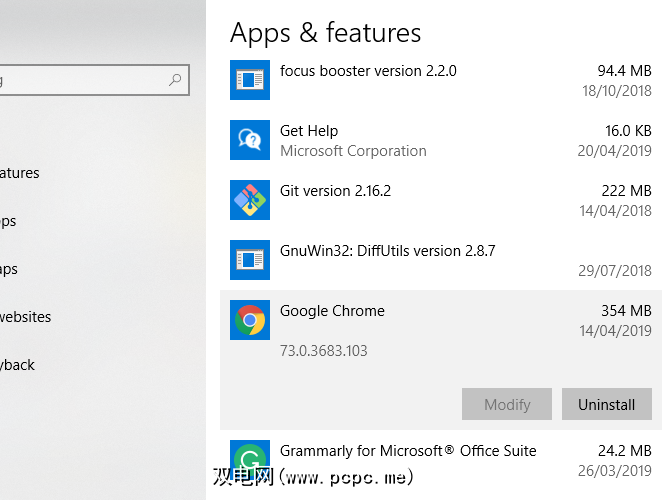Viewport: 670px width, 500px height.
Task: Click the GnuWin32 DiffUtils app icon
Action: click(x=249, y=260)
